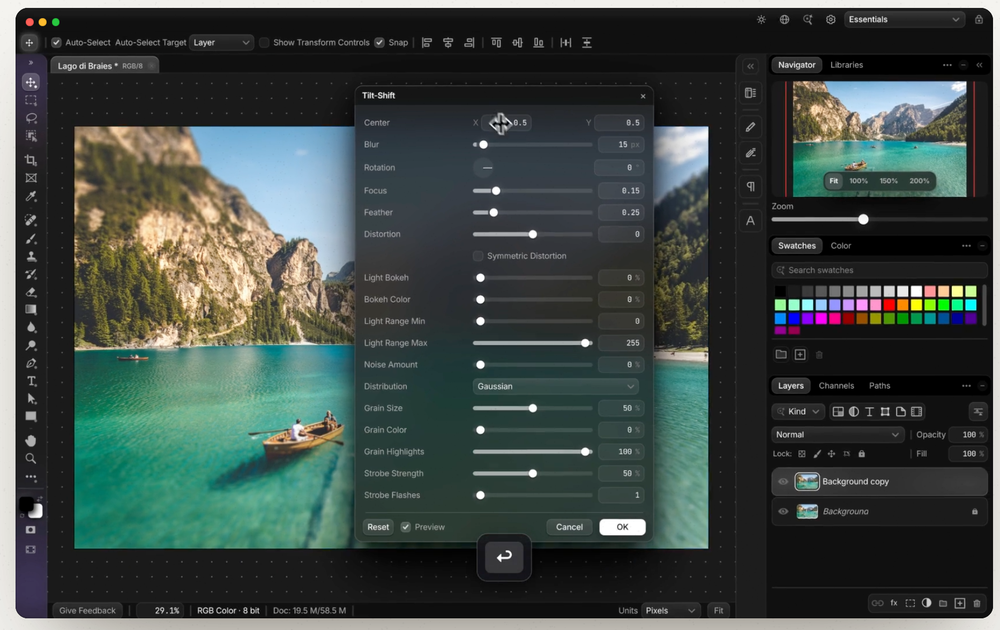The height and width of the screenshot is (630, 1000).
Task: Create new layer with plus icon
Action: pos(960,603)
